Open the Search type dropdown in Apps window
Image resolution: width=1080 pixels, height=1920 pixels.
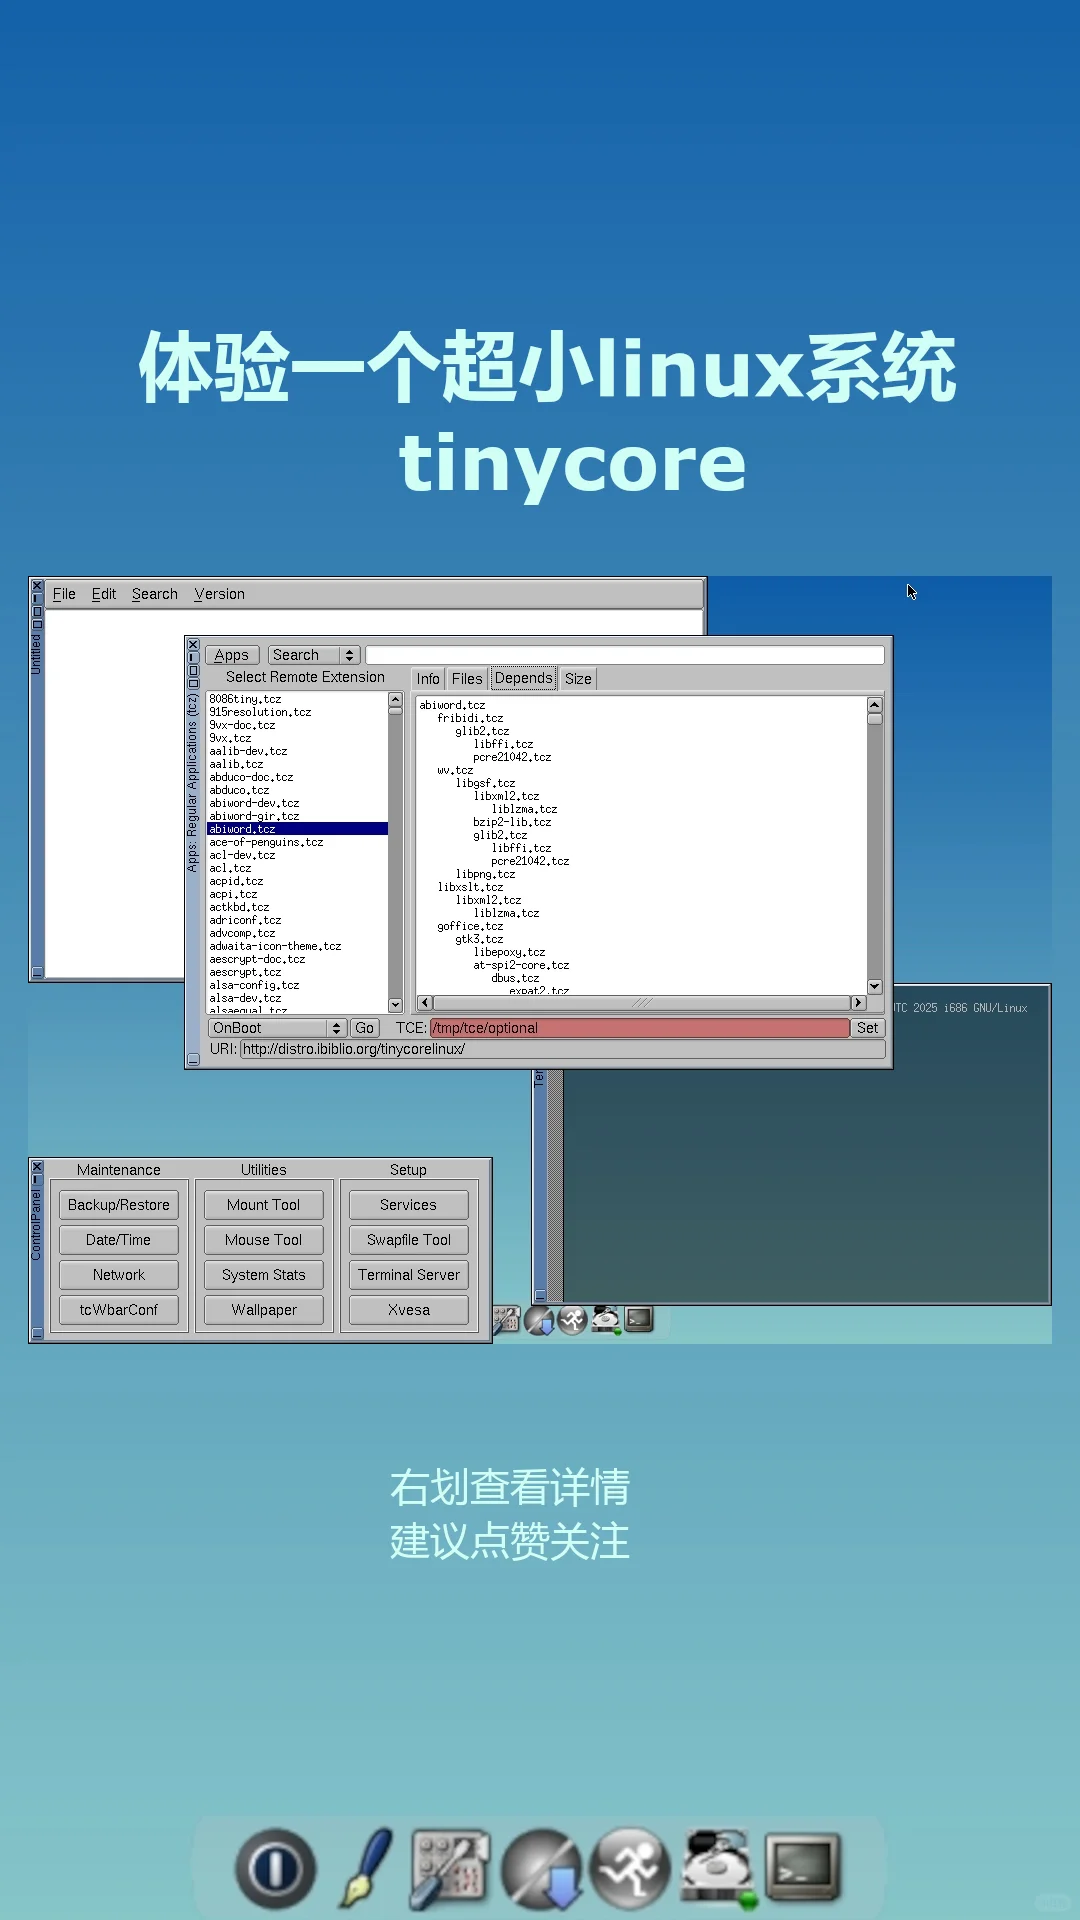(313, 655)
